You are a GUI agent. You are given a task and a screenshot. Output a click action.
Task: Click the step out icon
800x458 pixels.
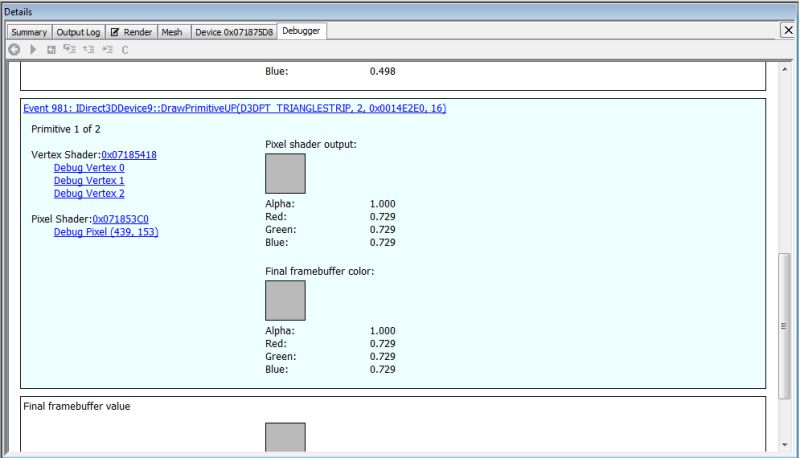pyautogui.click(x=107, y=49)
